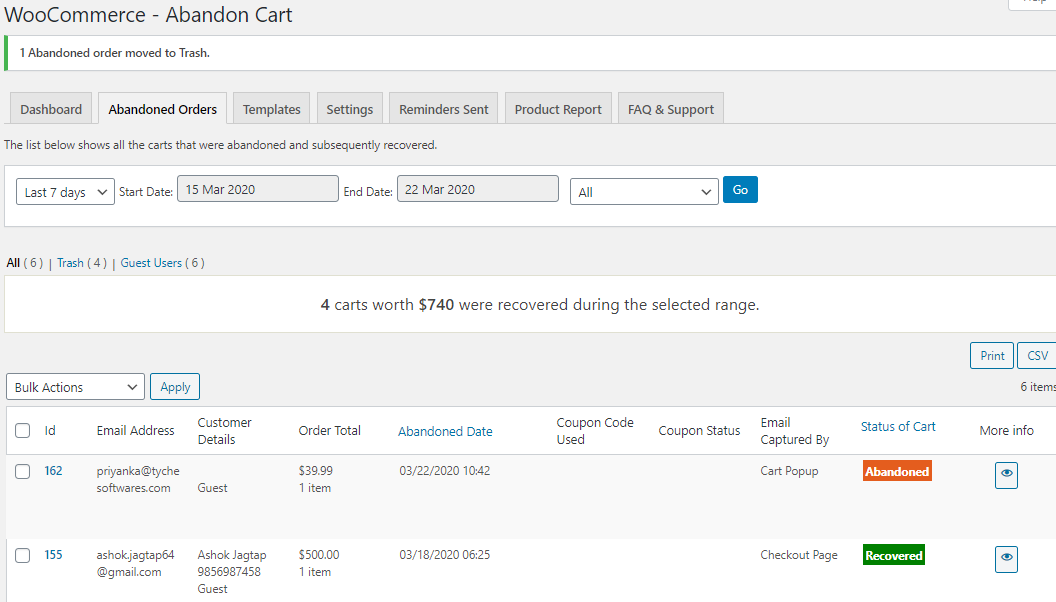Click the Coupon Code Used column header
Screen dimensions: 1056x602
pos(595,431)
